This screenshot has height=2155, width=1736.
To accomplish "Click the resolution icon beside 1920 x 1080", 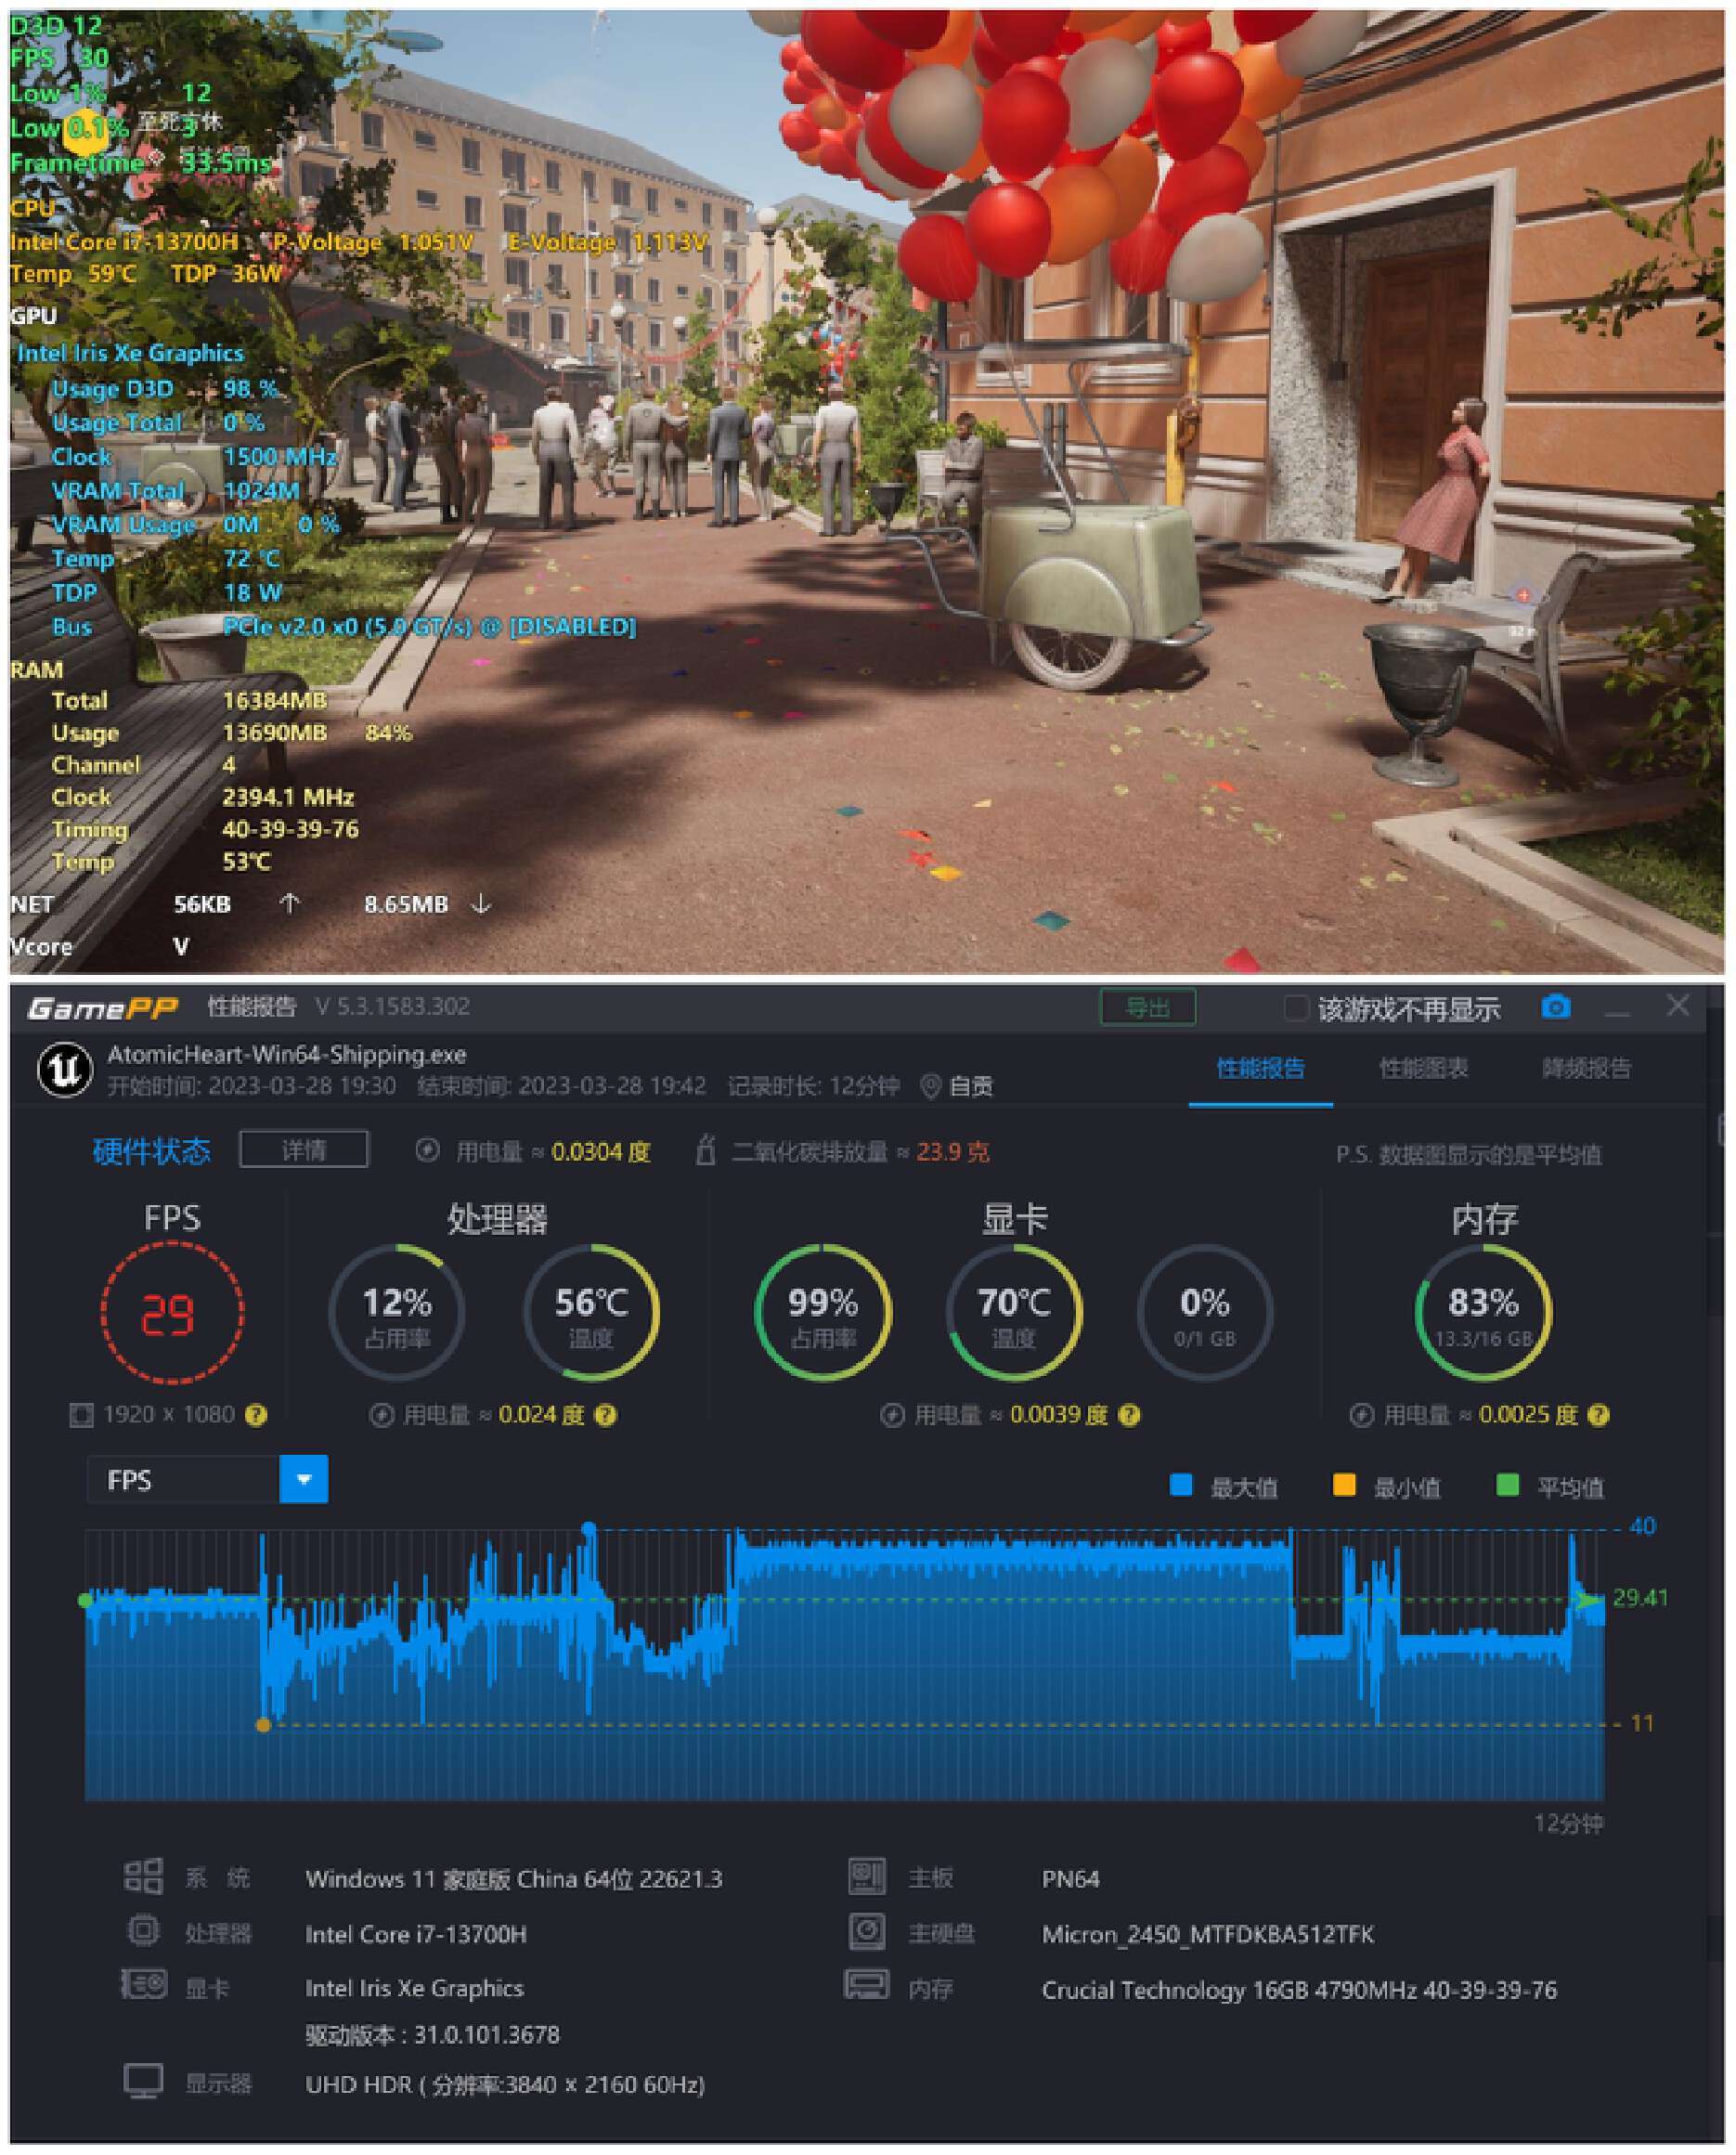I will (80, 1415).
